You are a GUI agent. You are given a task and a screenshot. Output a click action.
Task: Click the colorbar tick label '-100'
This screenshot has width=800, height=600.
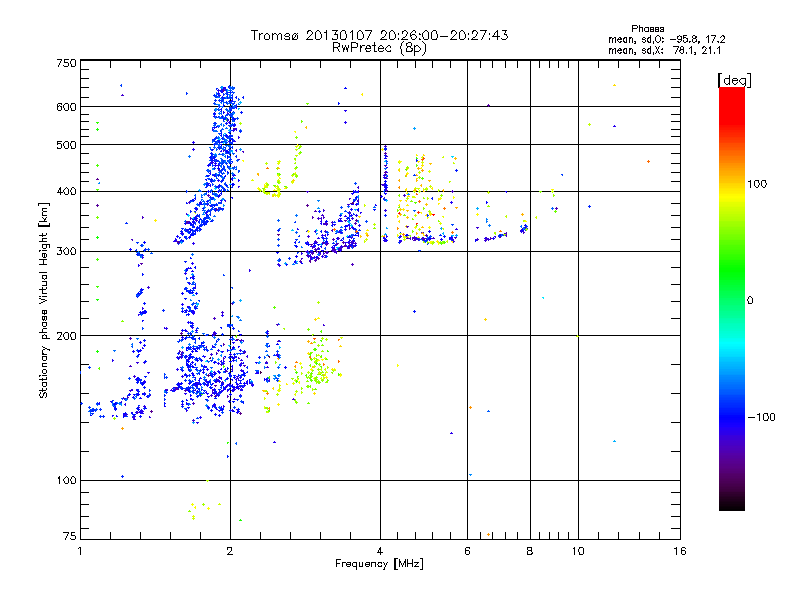[761, 417]
